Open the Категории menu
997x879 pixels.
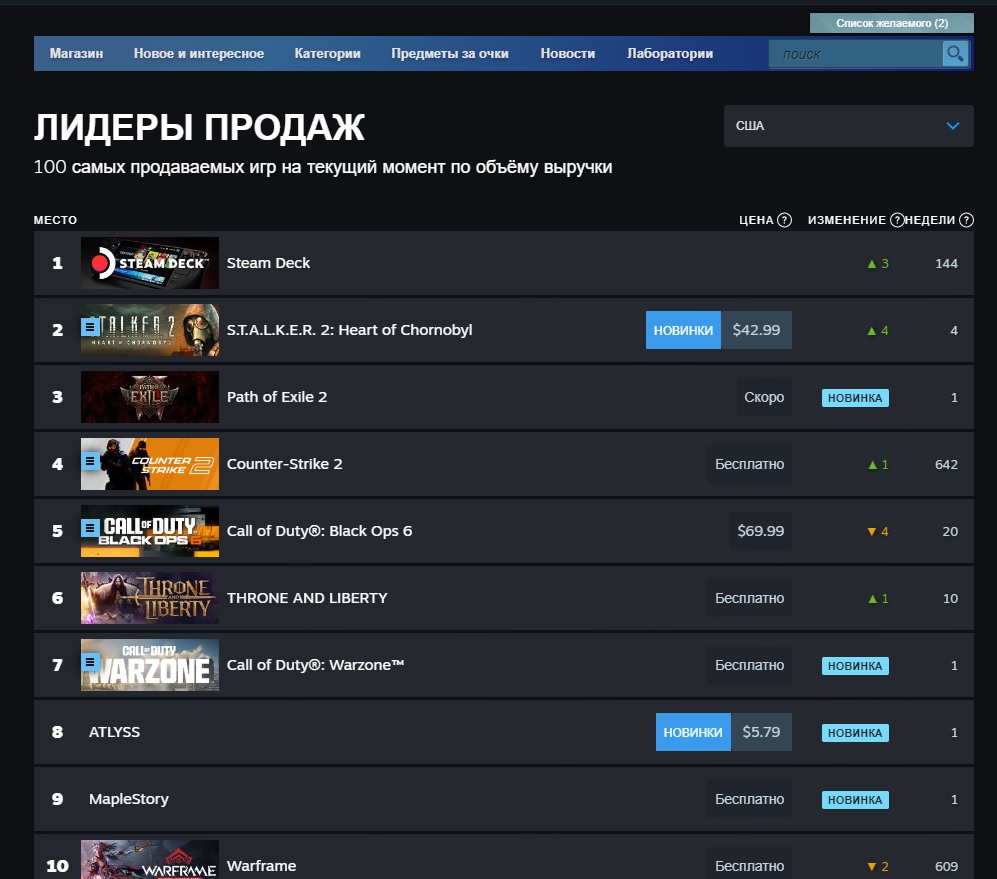coord(327,53)
